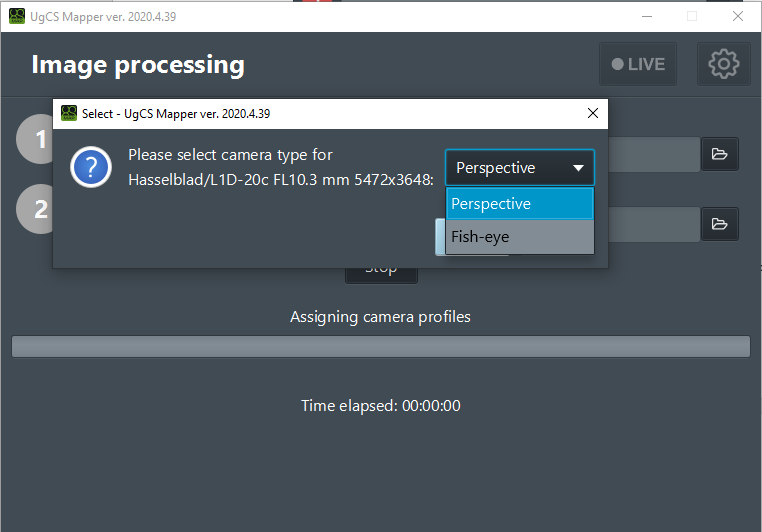
Task: Click the camera profile progress bar
Action: 381,346
